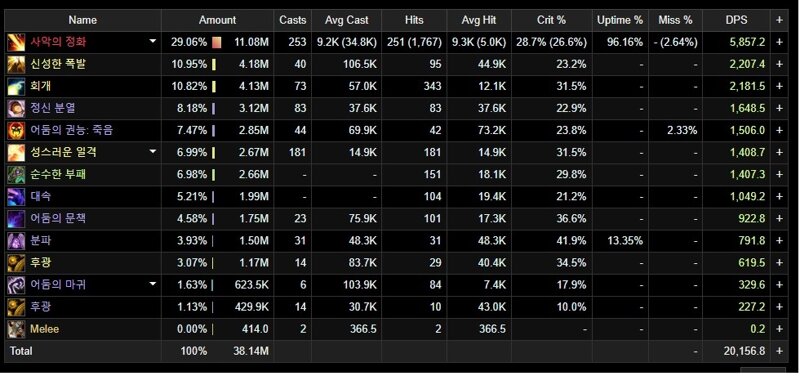Click the plus button in header row

pos(779,20)
